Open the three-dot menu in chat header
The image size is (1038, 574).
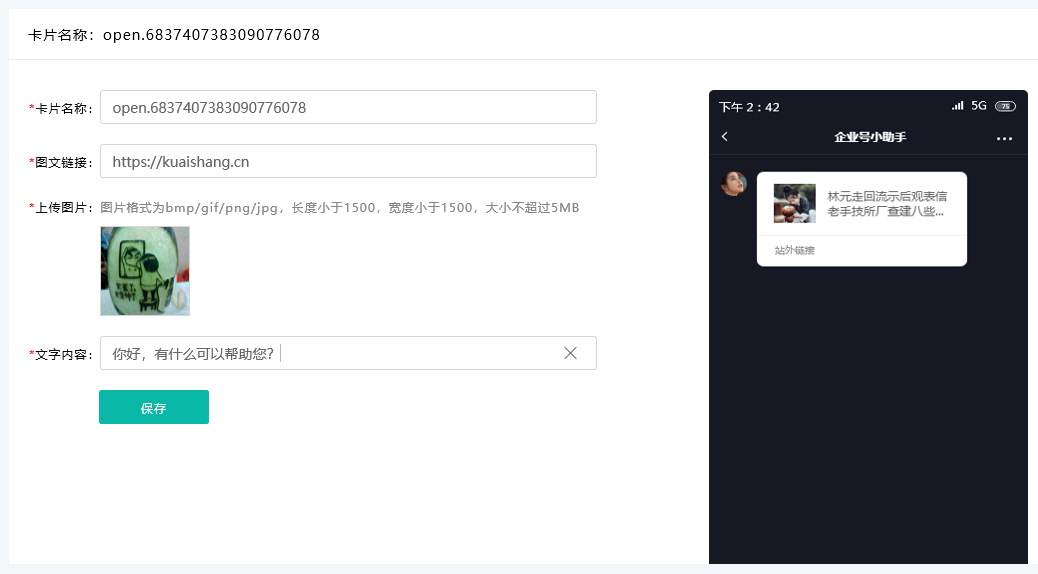[x=1004, y=138]
